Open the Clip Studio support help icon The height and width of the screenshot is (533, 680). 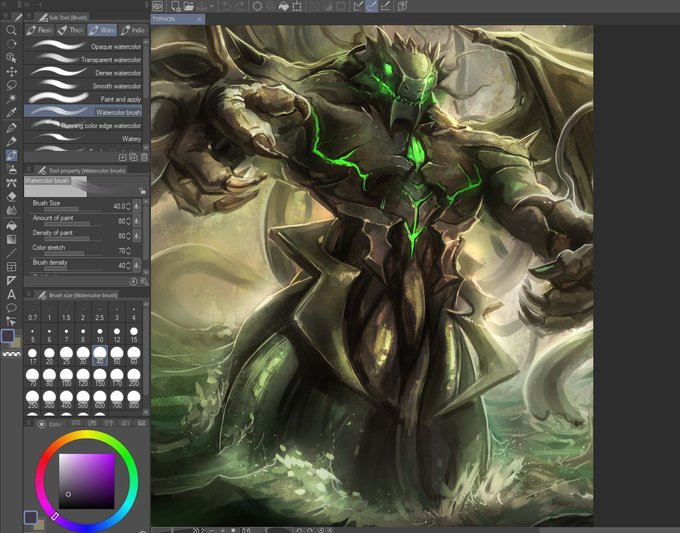[x=402, y=6]
